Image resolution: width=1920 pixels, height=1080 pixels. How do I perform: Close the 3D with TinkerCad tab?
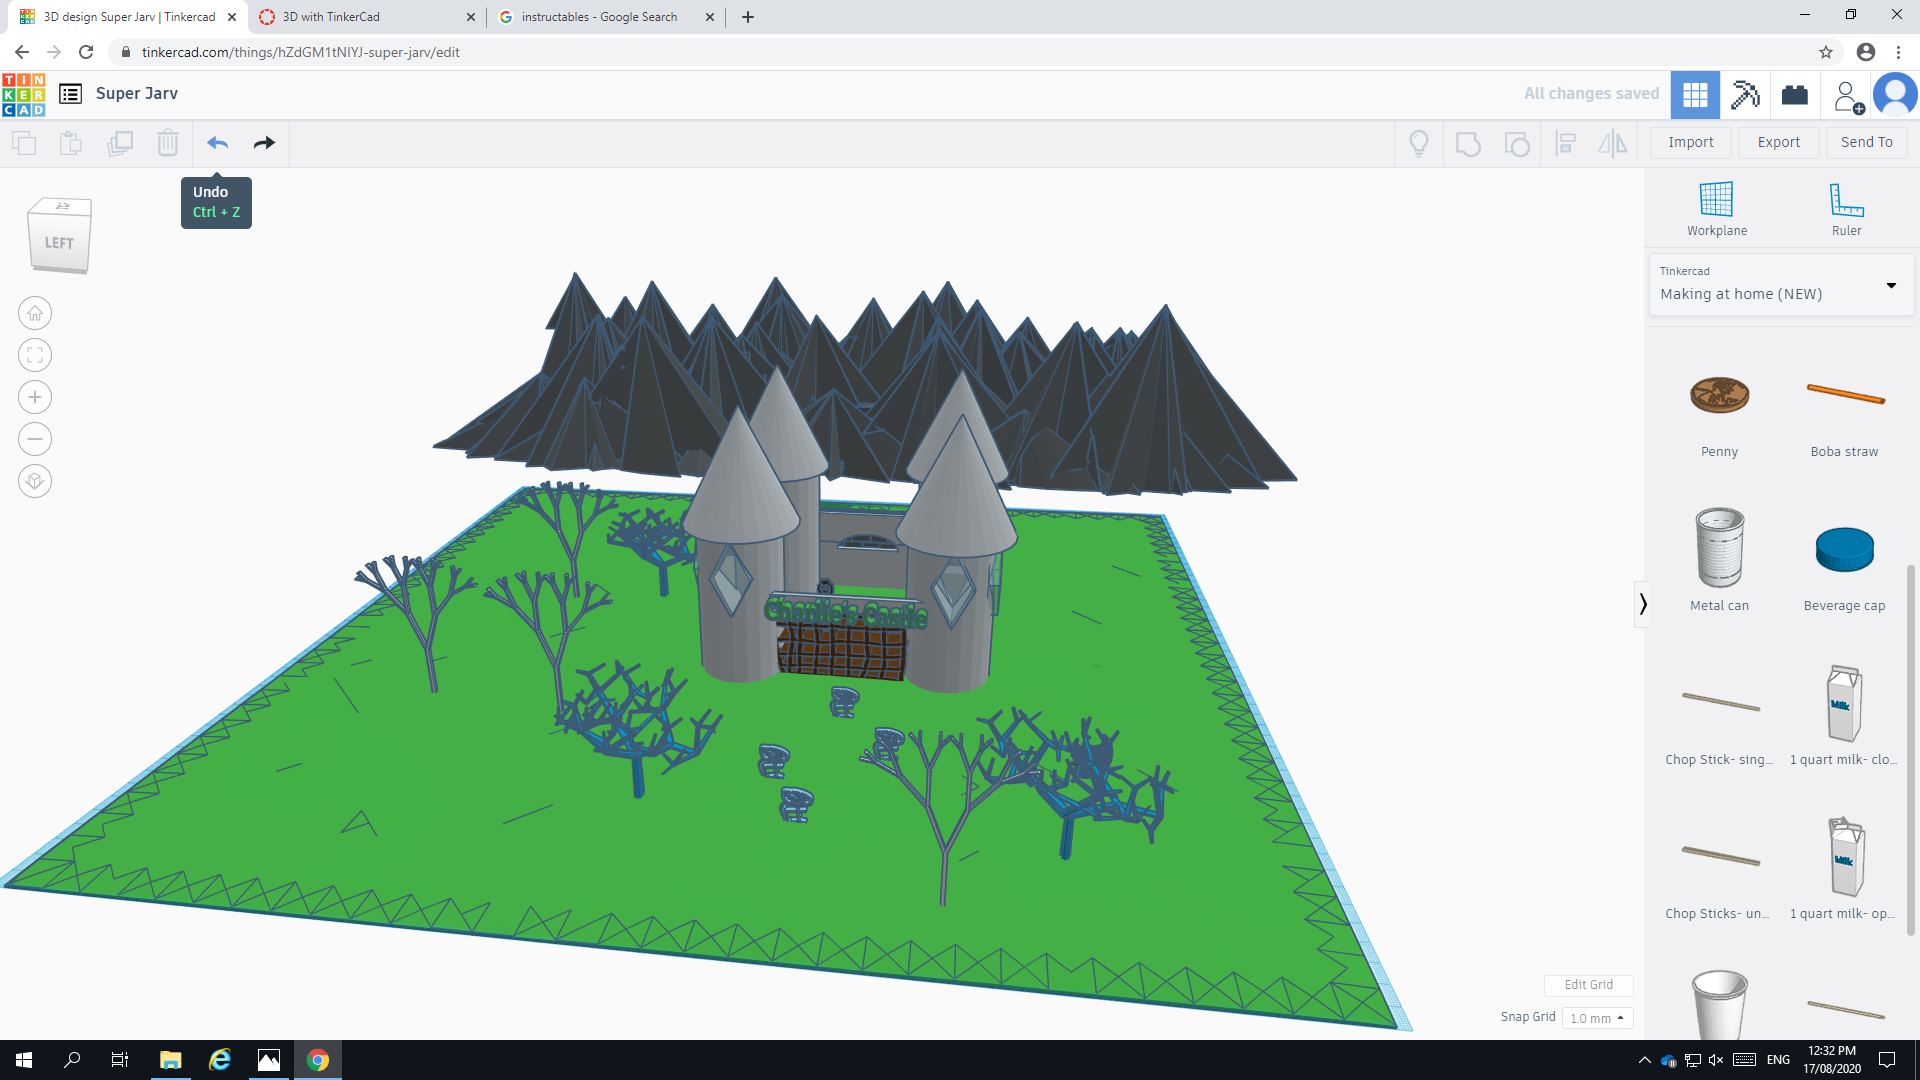click(471, 17)
